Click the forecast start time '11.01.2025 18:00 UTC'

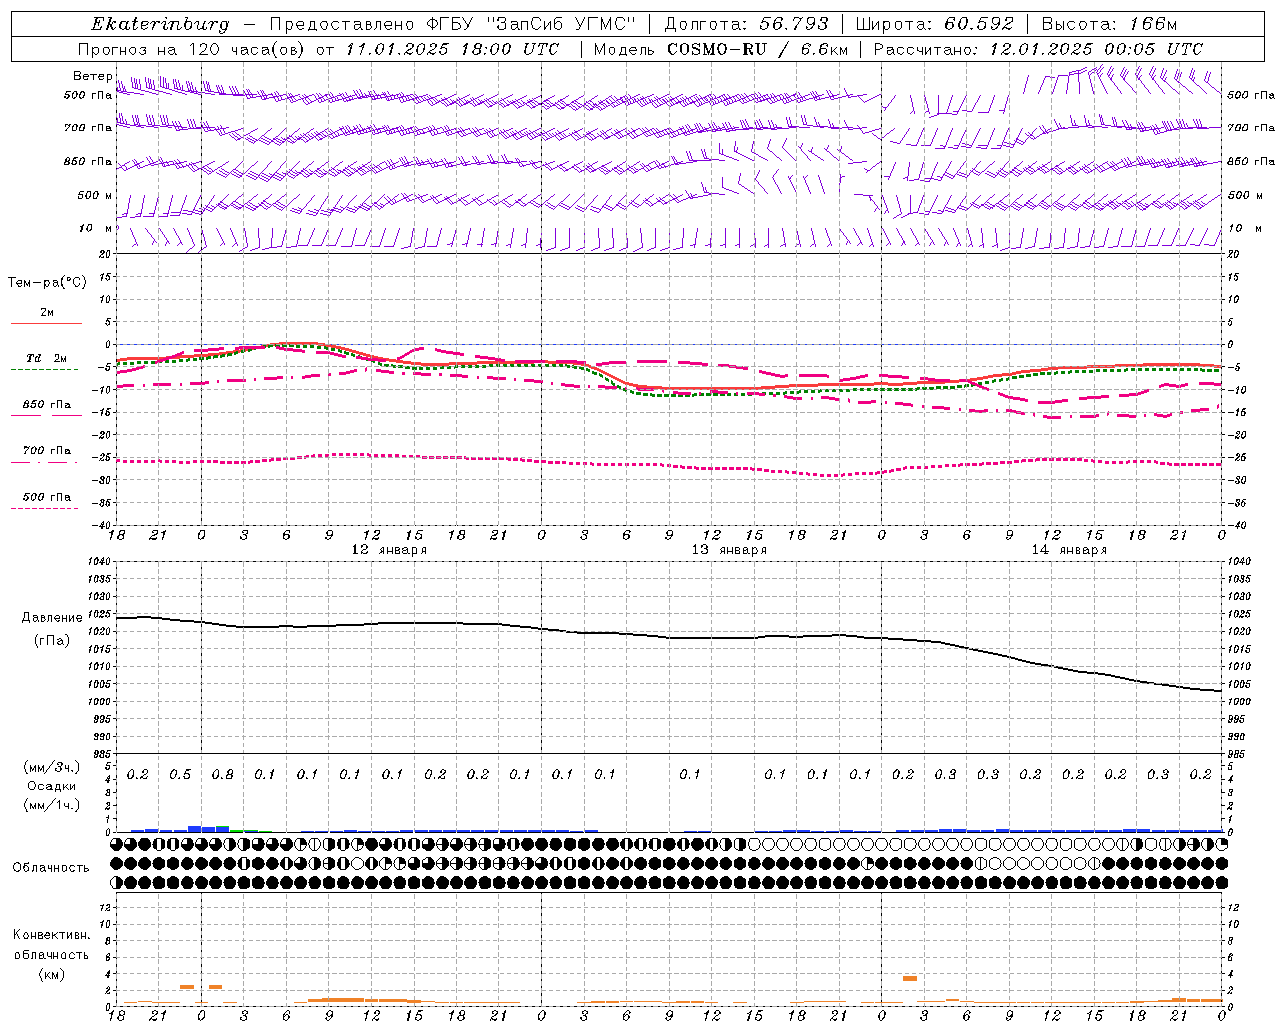tap(452, 49)
